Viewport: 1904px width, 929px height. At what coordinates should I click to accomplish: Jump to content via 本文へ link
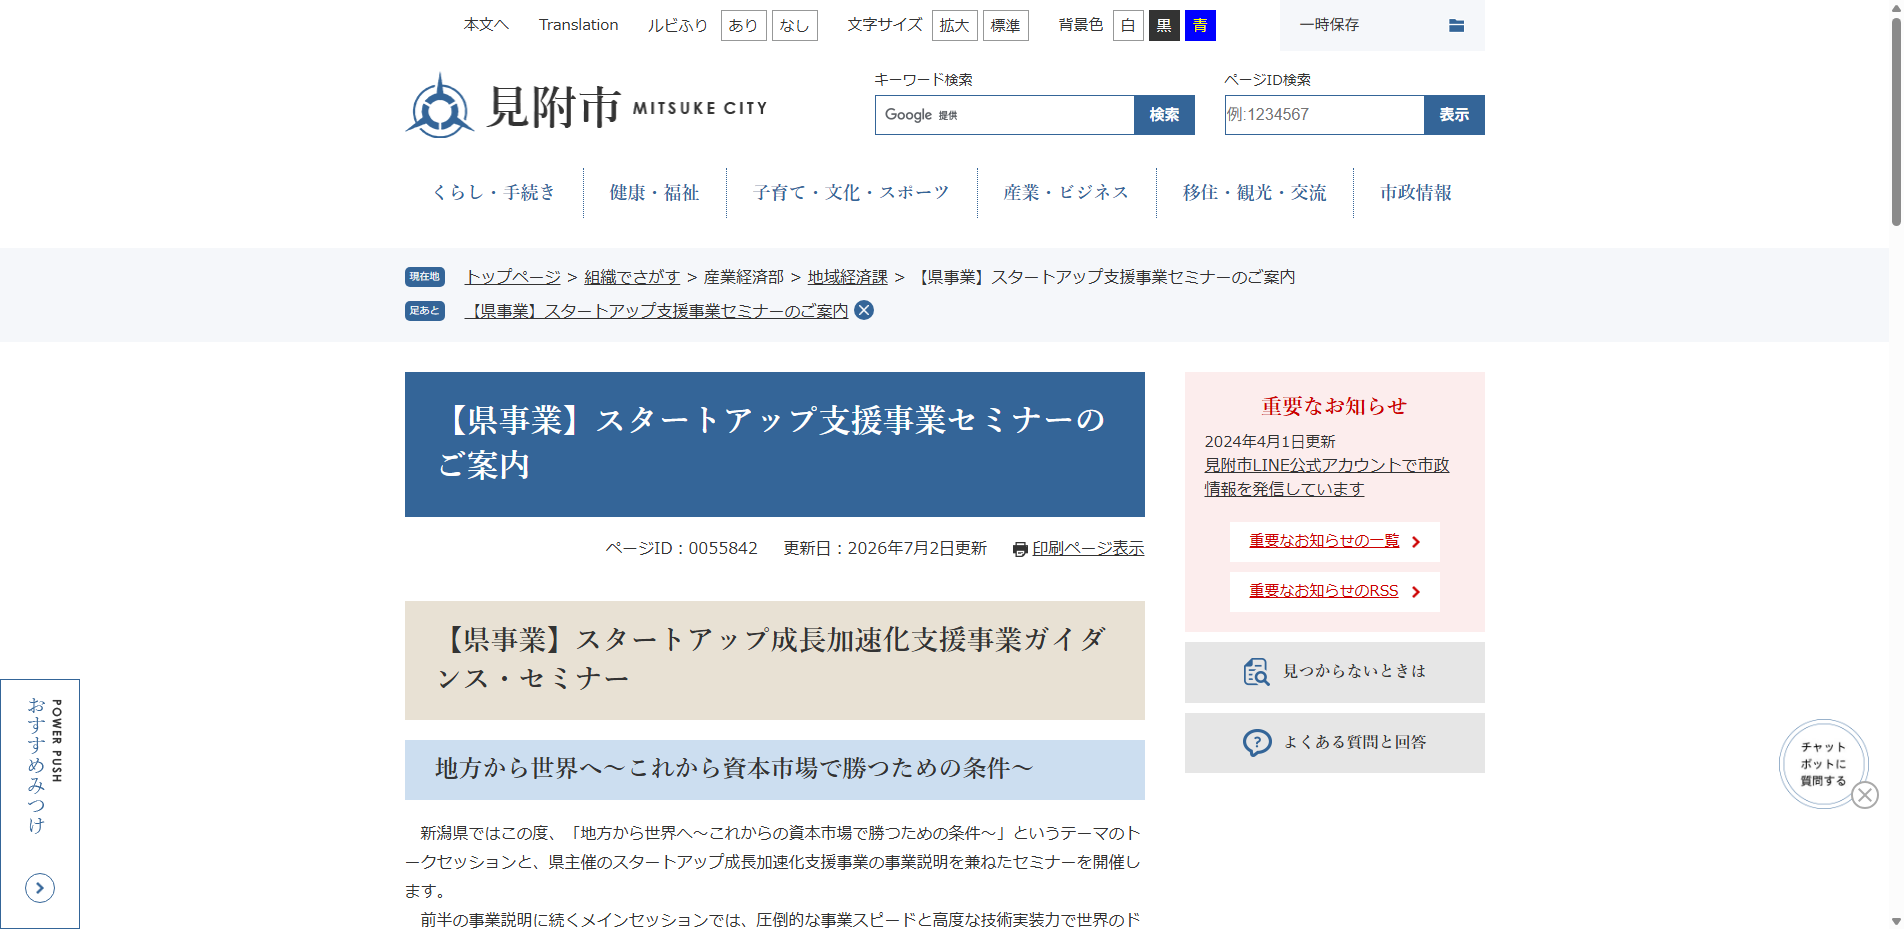(x=486, y=25)
